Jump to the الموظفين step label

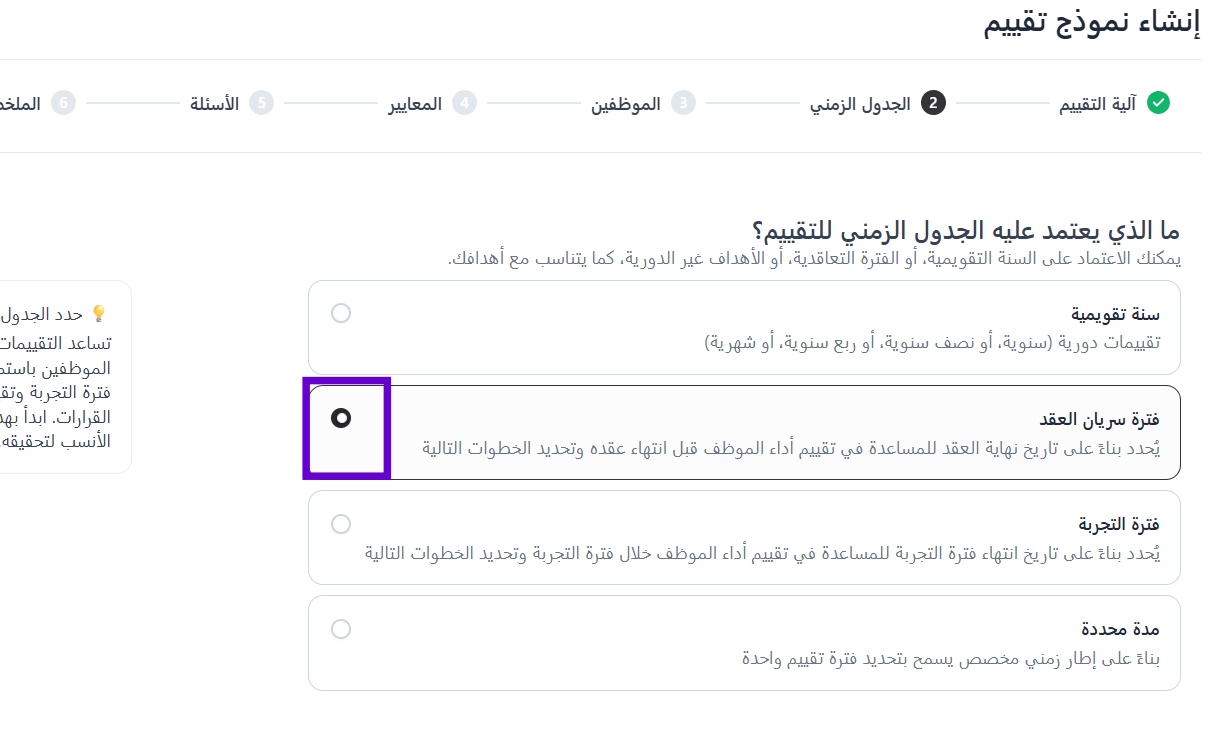[626, 104]
